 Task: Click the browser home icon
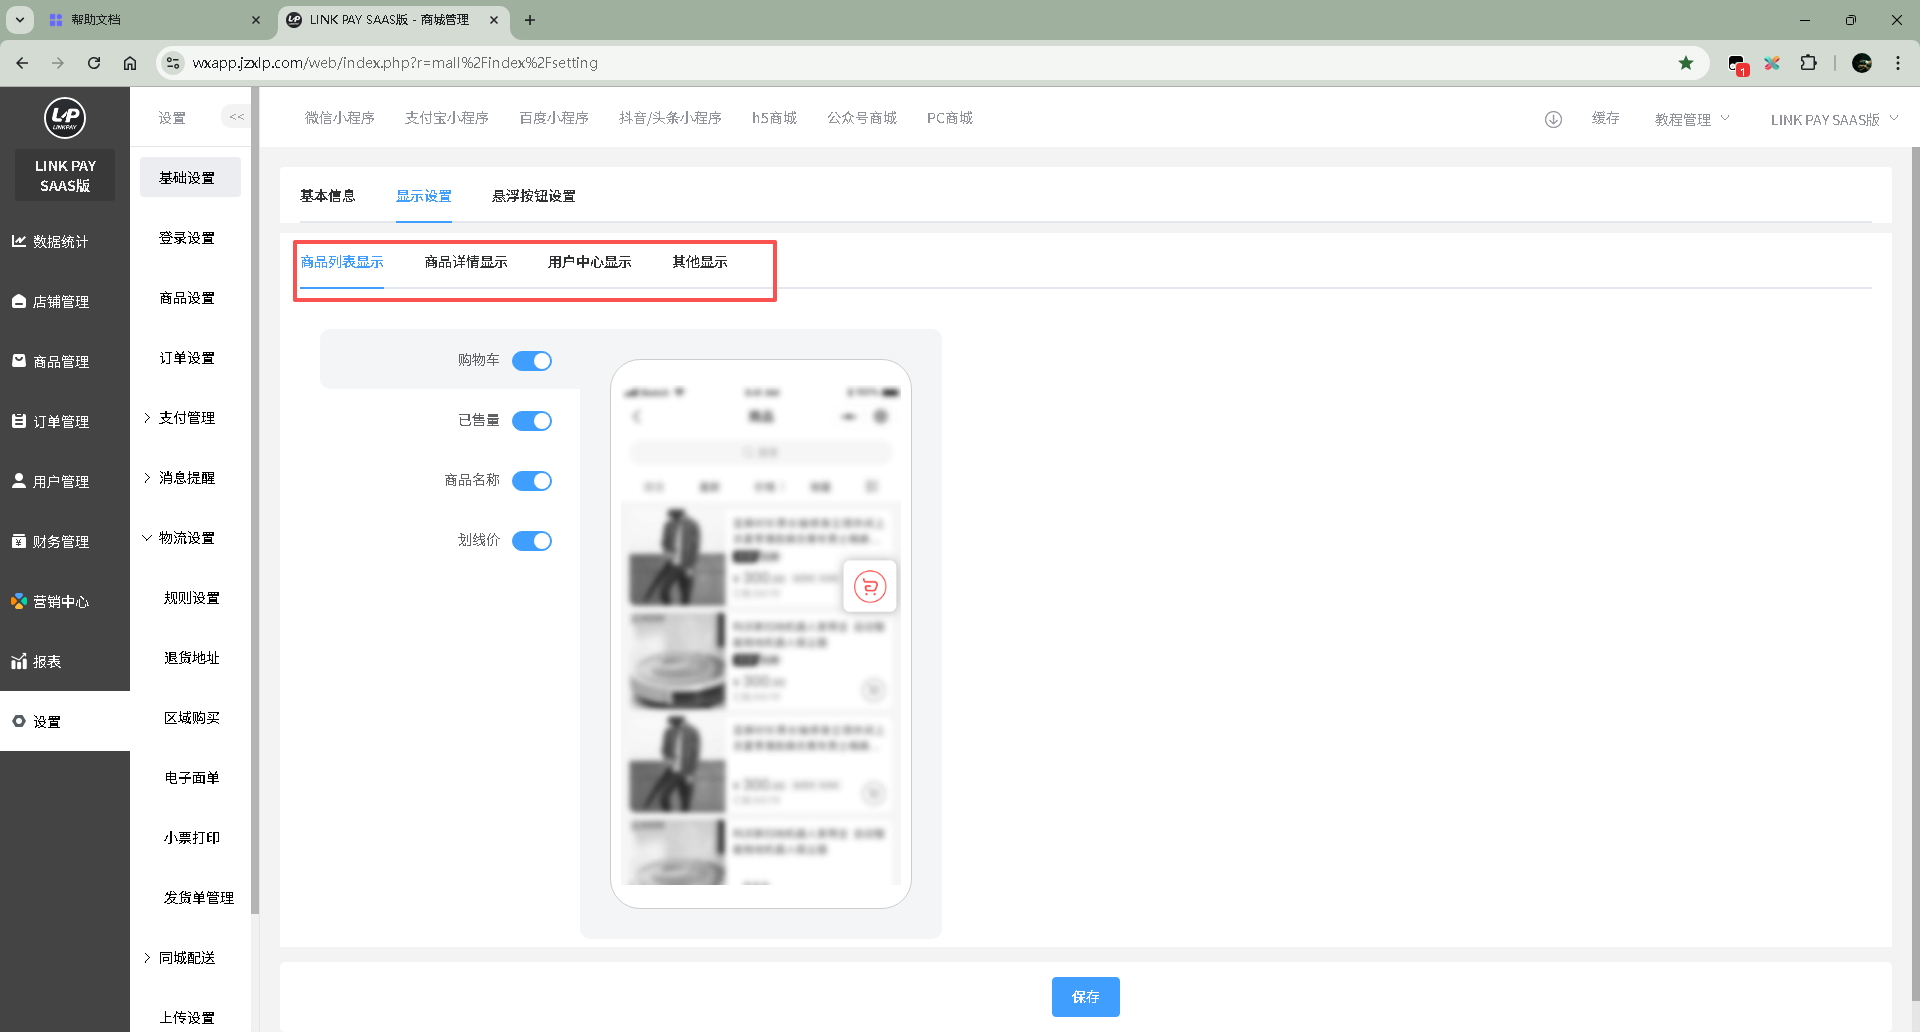pos(130,63)
